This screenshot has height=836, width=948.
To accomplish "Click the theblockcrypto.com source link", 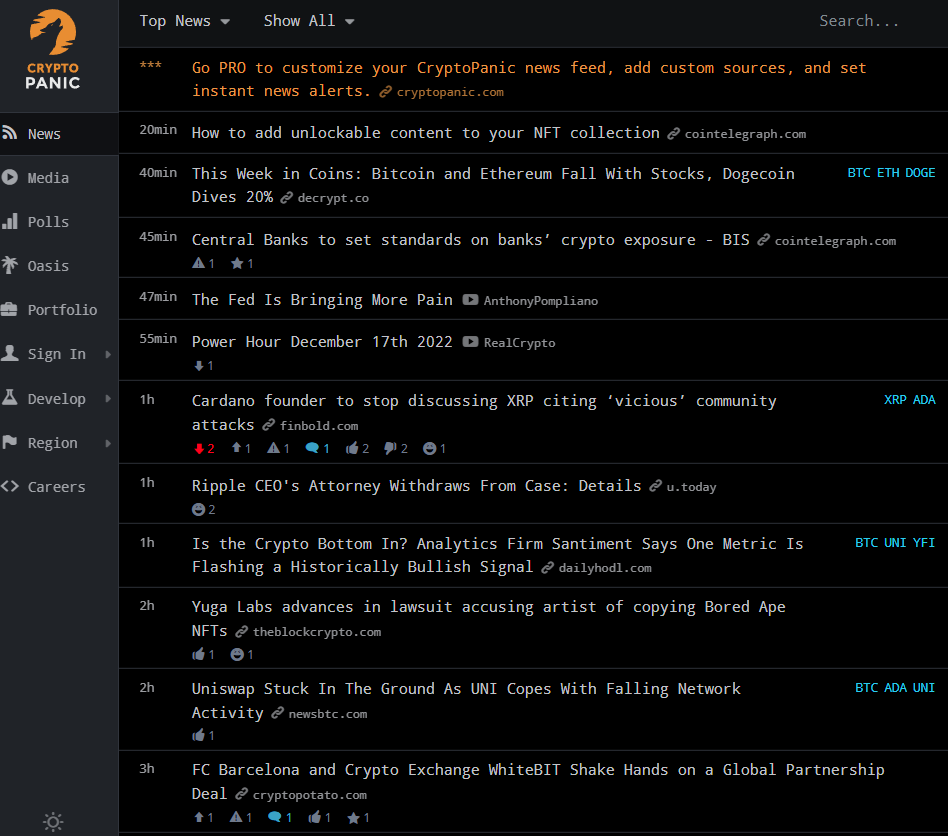I will click(x=317, y=632).
